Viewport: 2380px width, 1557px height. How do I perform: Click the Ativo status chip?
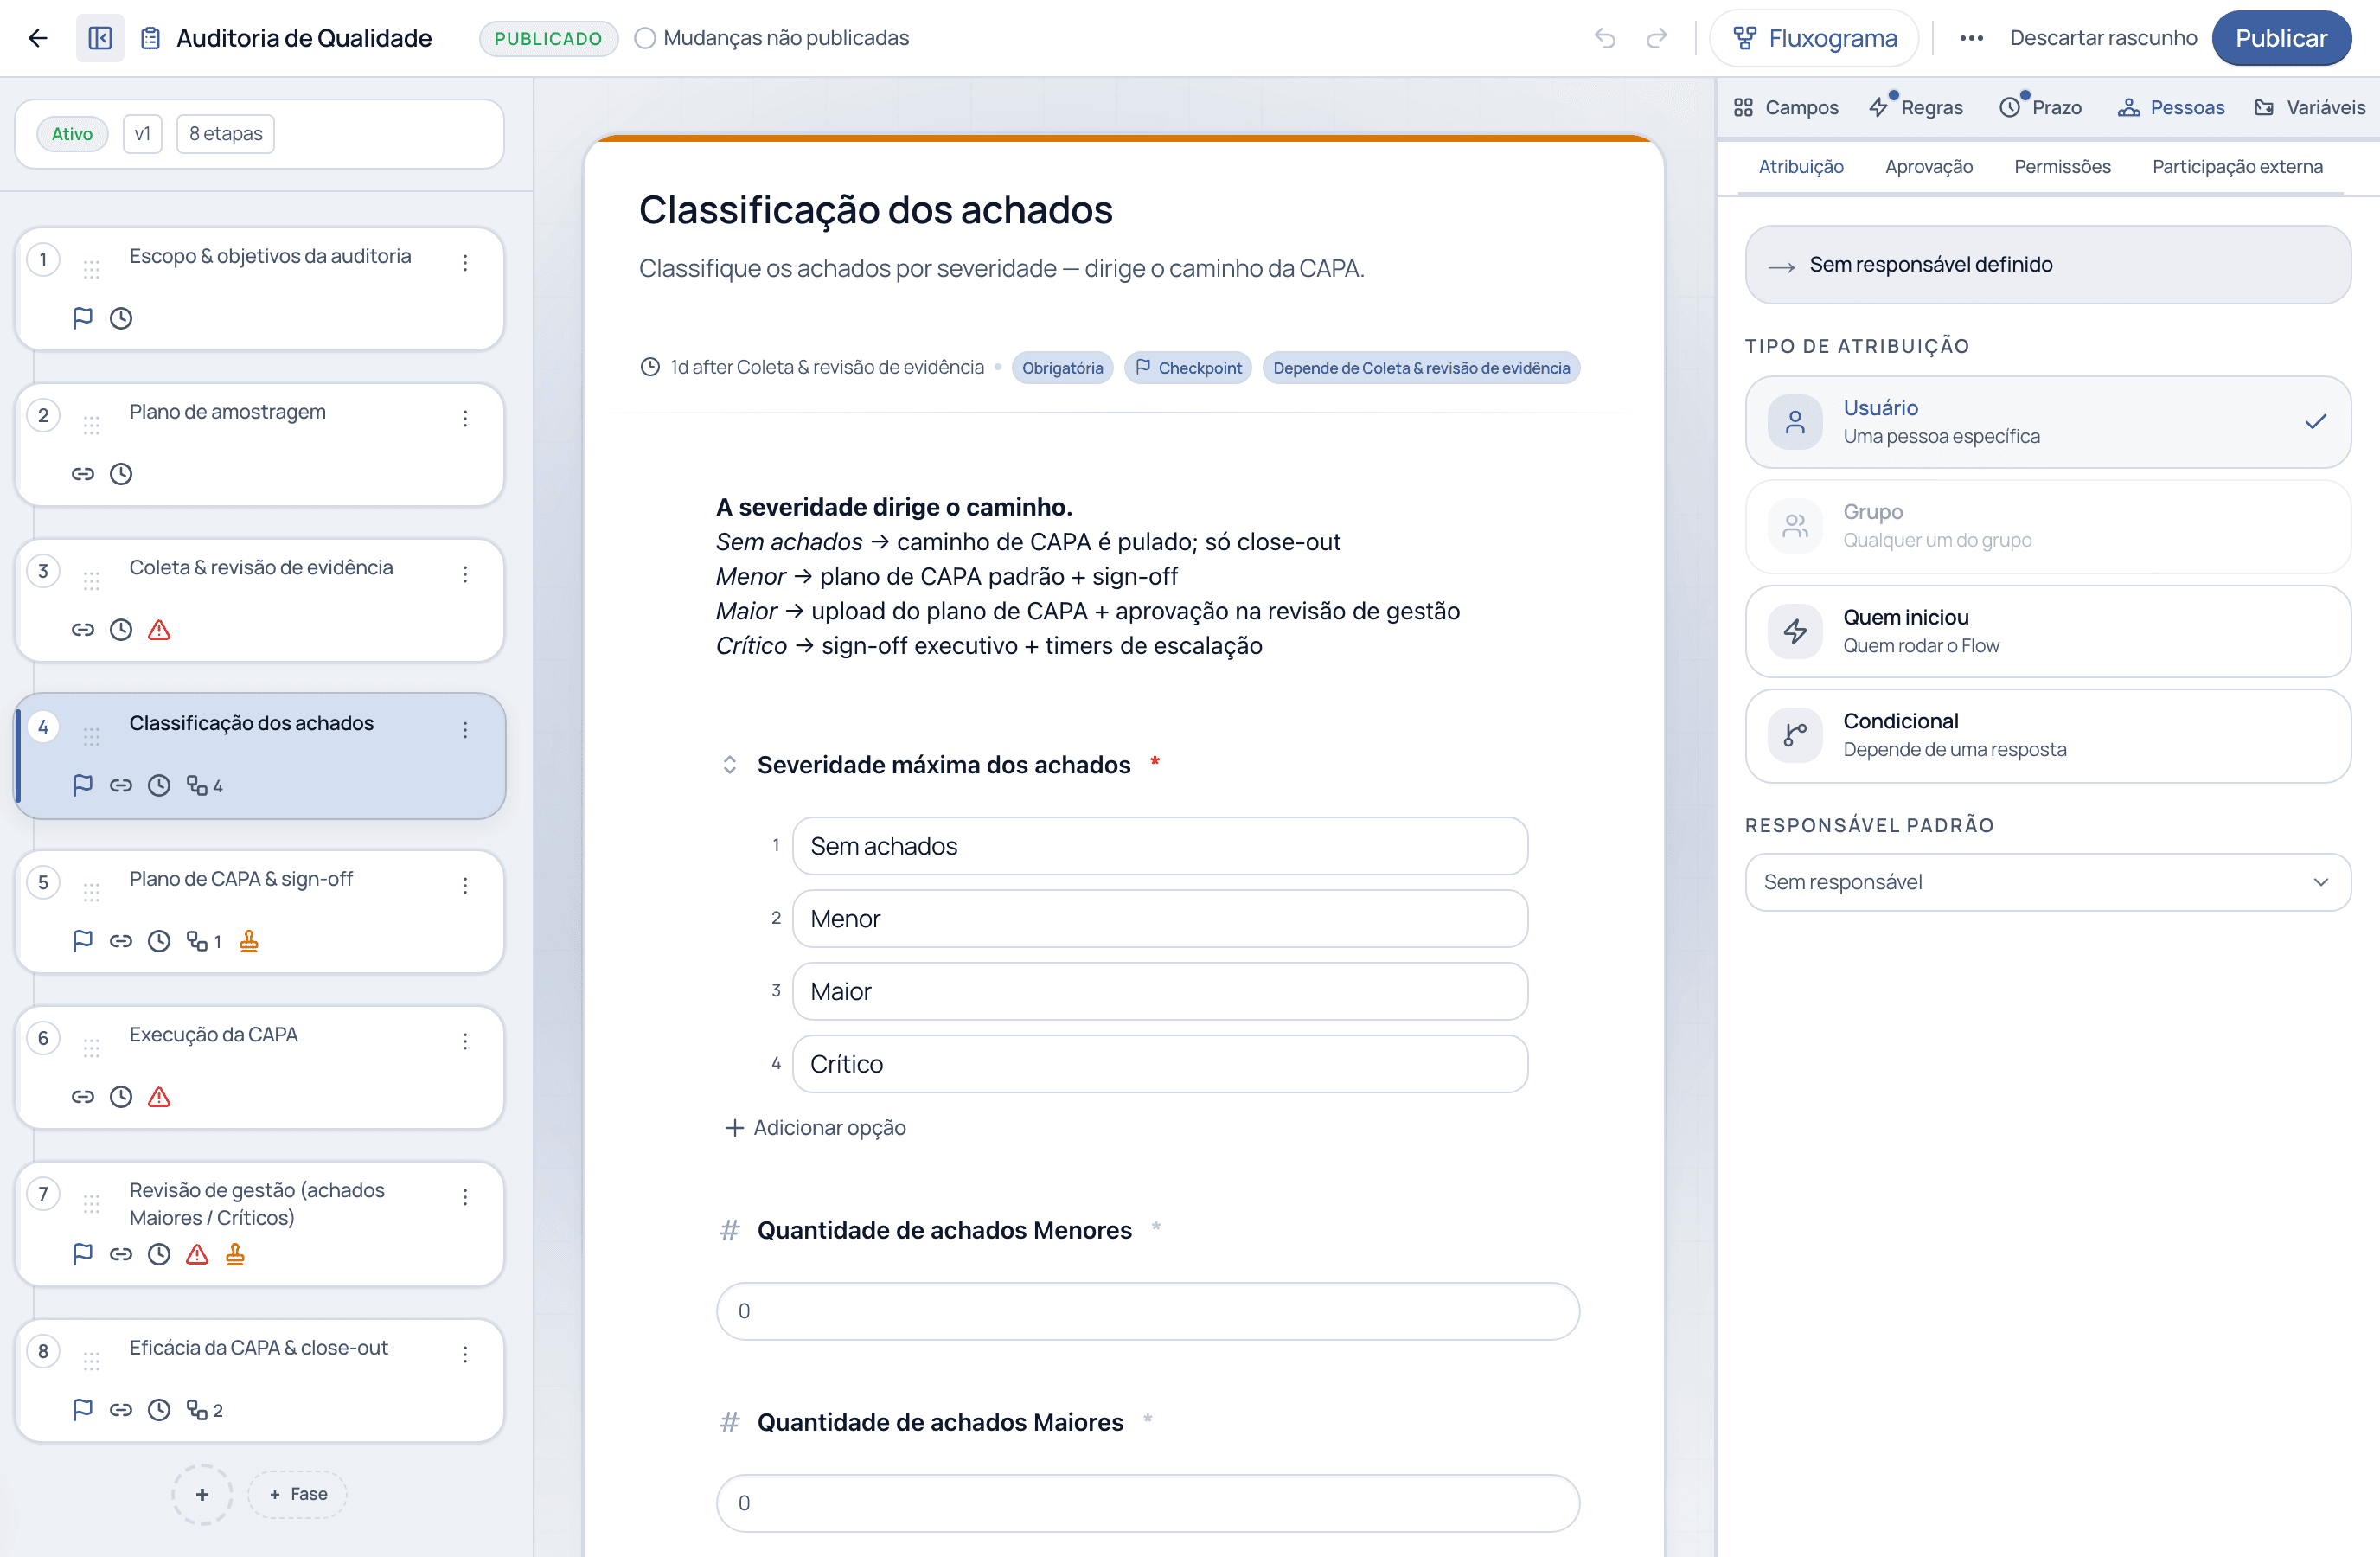pyautogui.click(x=72, y=134)
